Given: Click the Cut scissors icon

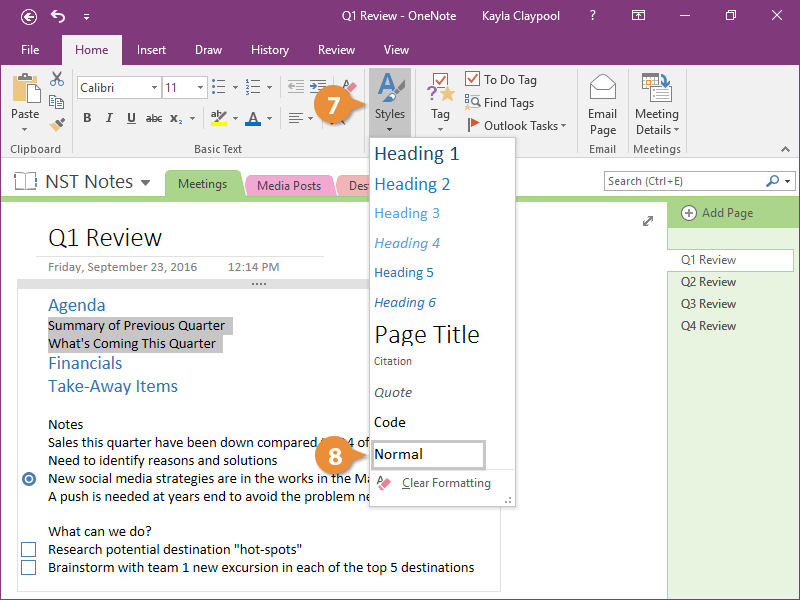Looking at the screenshot, I should pyautogui.click(x=57, y=80).
